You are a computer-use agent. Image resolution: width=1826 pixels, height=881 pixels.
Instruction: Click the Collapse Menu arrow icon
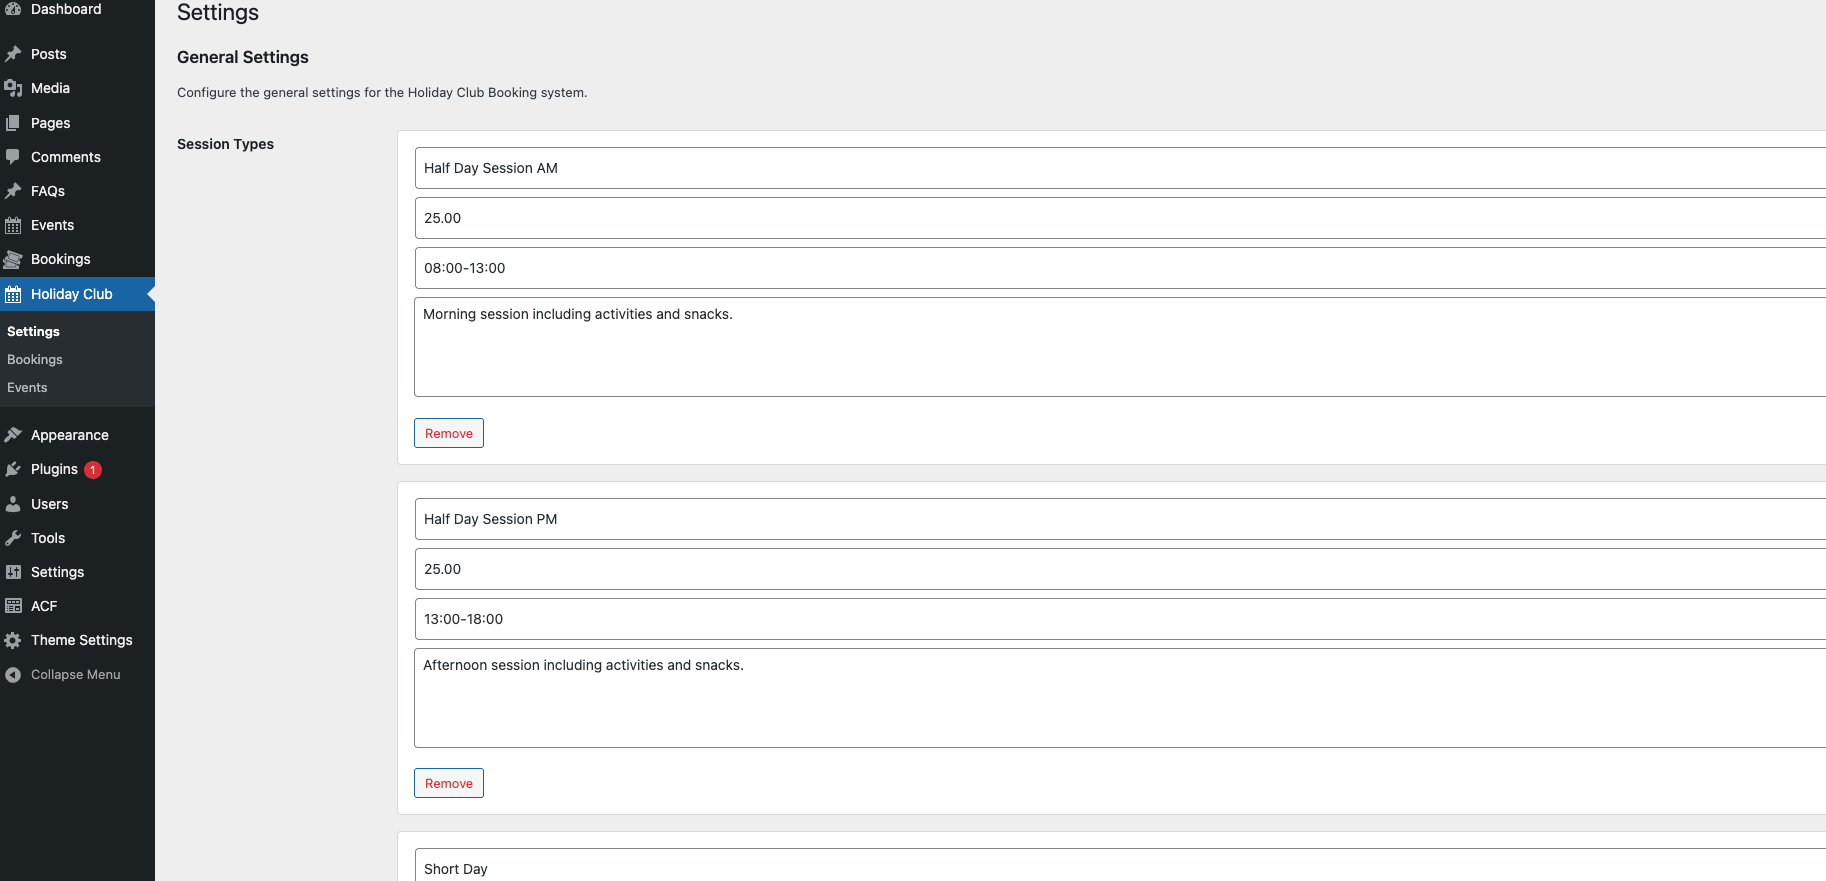tap(13, 675)
